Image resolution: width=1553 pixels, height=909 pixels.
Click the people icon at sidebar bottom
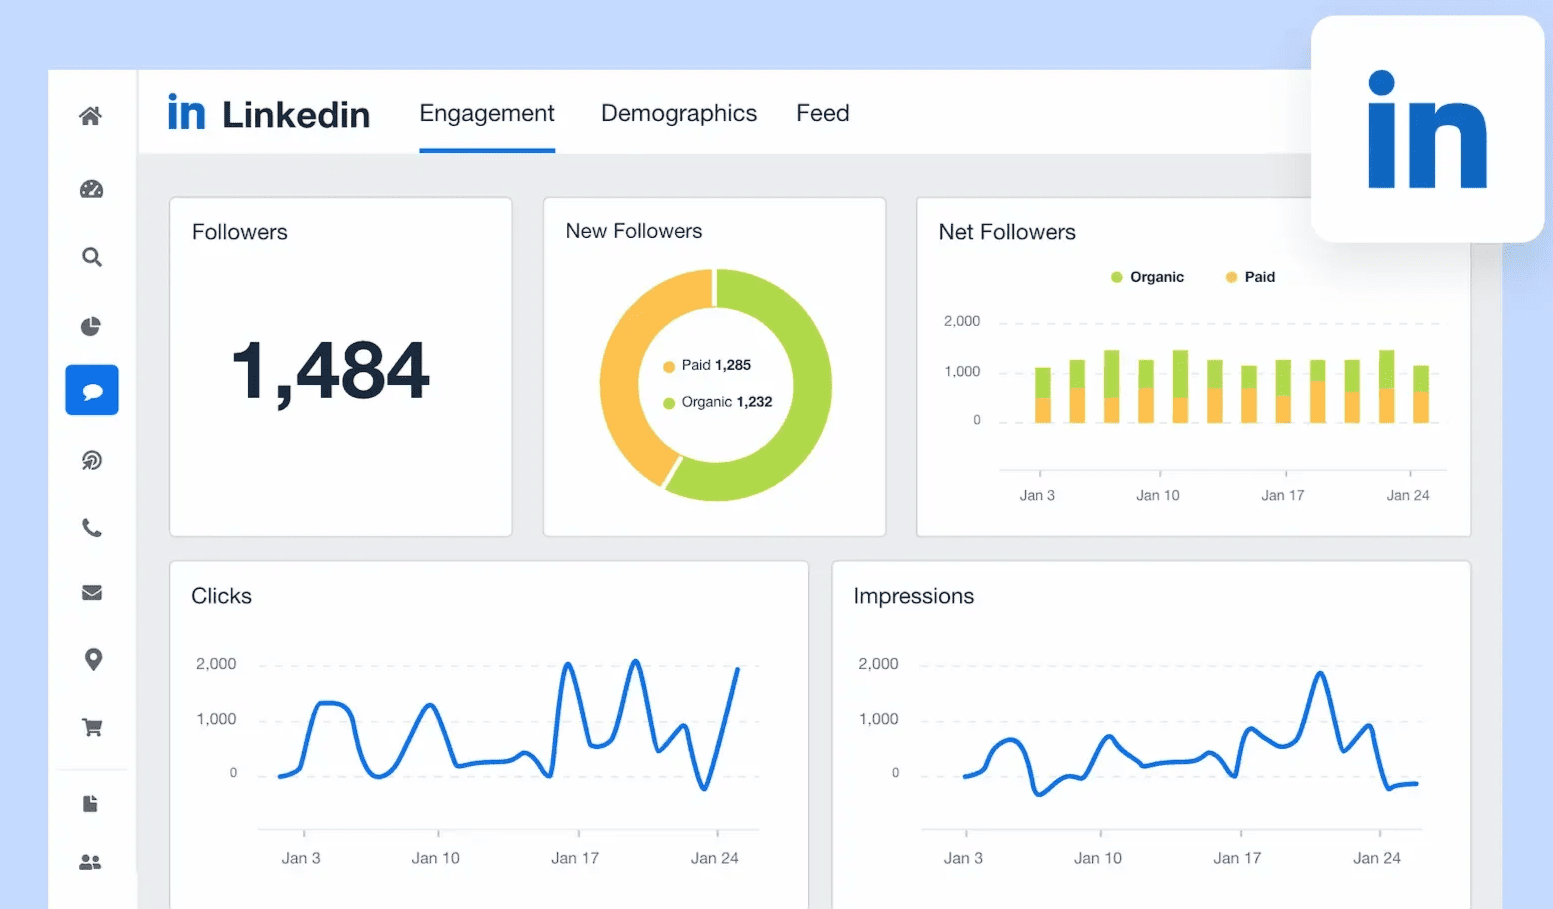pos(90,861)
